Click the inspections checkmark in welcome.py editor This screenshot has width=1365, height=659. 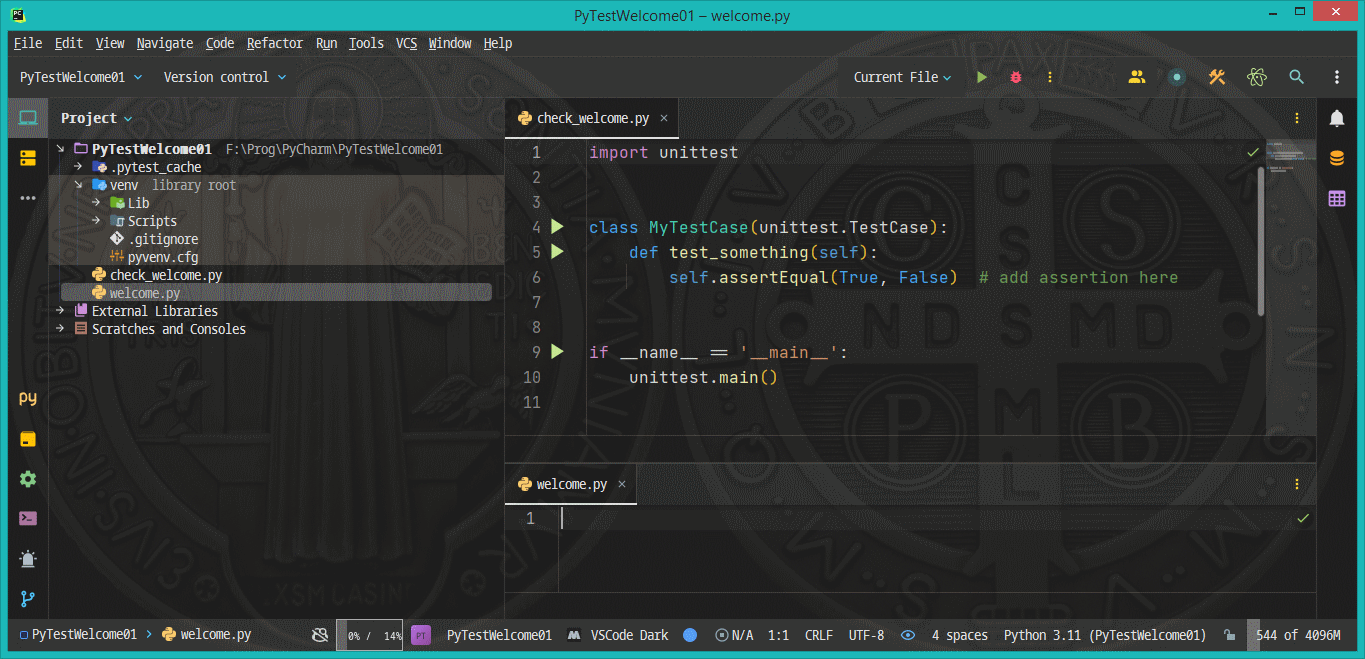1303,518
